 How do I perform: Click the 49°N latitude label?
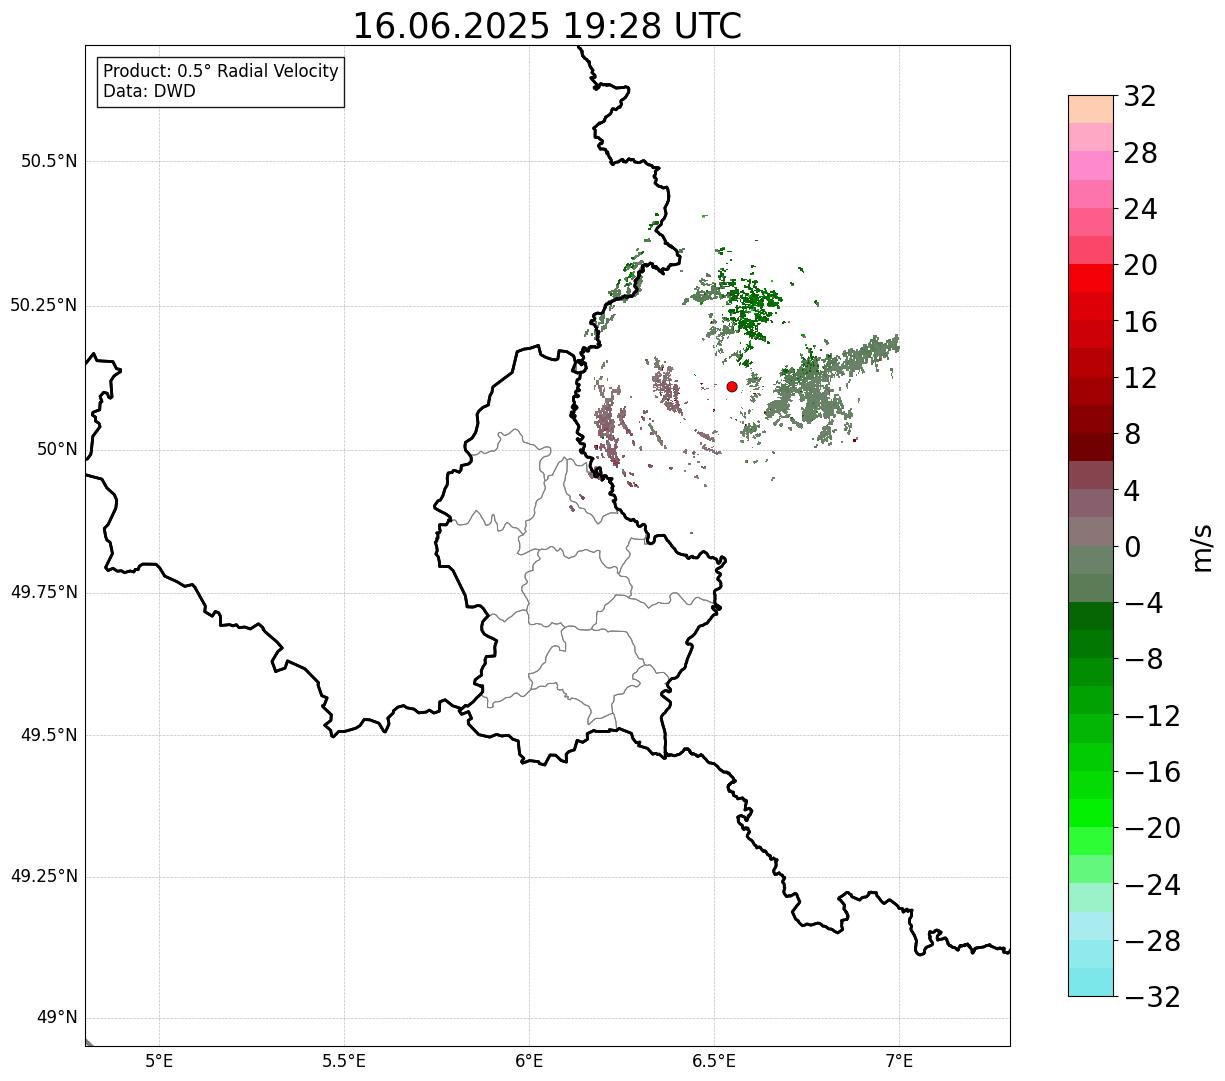coord(57,1018)
